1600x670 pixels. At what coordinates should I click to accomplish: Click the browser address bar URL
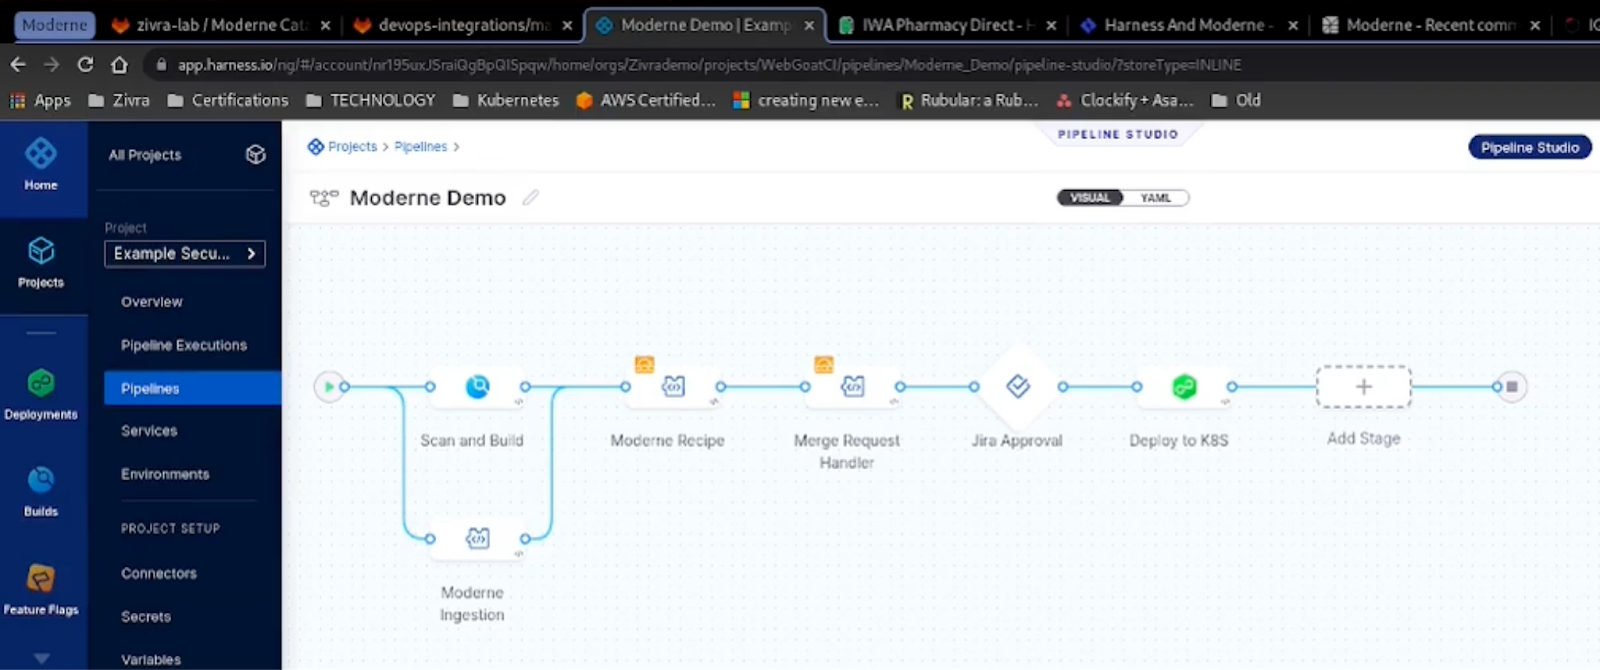710,65
